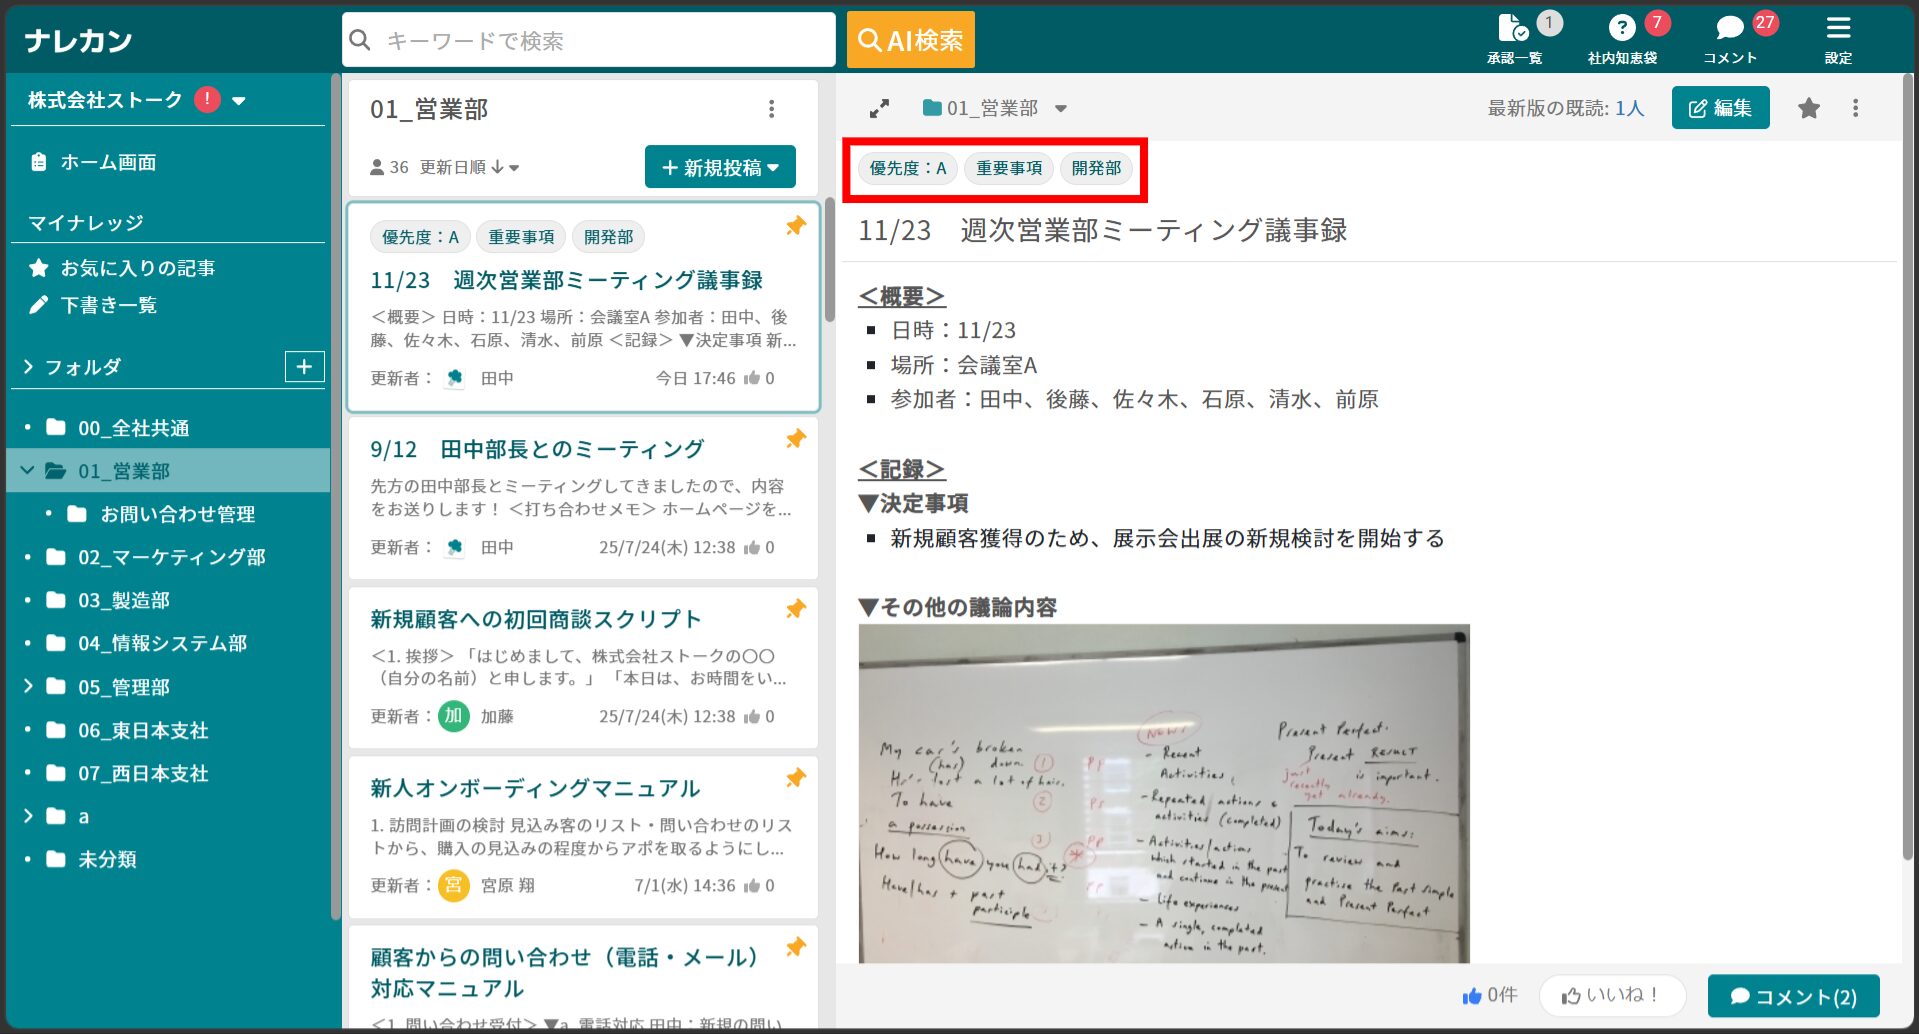Click the AI検索 button
This screenshot has height=1034, width=1919.
[910, 40]
